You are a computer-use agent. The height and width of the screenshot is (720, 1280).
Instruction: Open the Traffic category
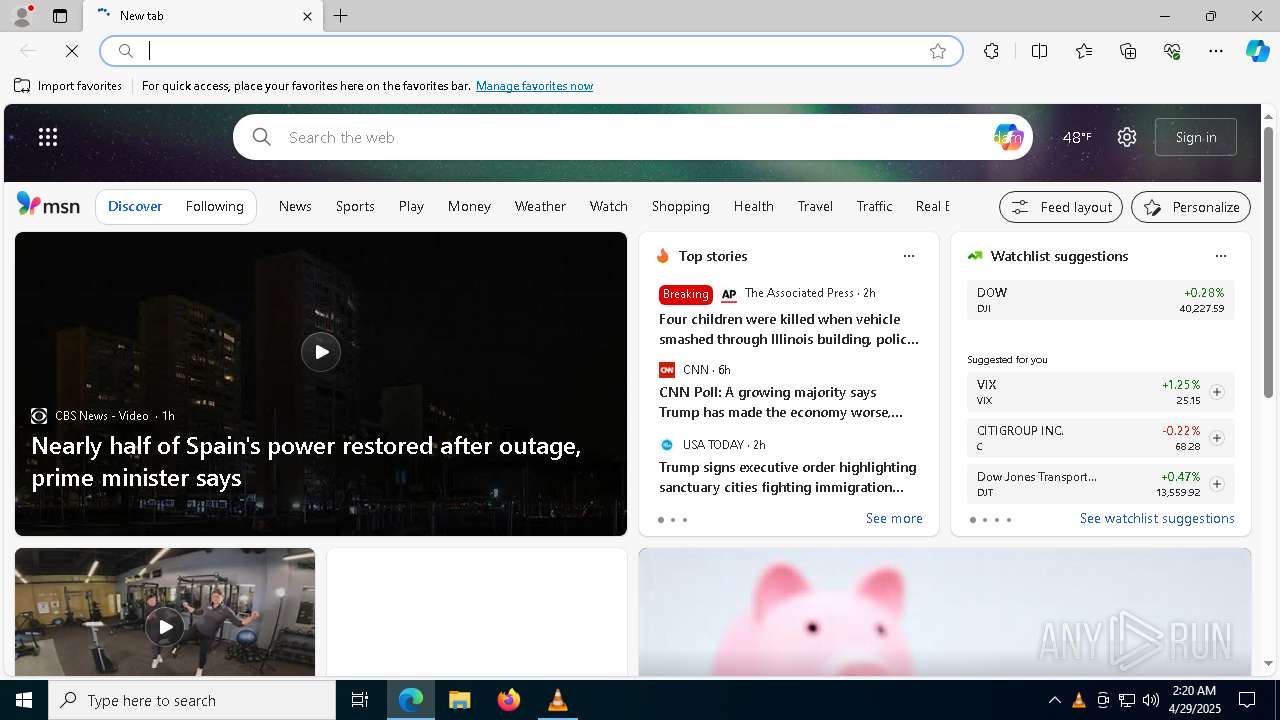(x=874, y=206)
